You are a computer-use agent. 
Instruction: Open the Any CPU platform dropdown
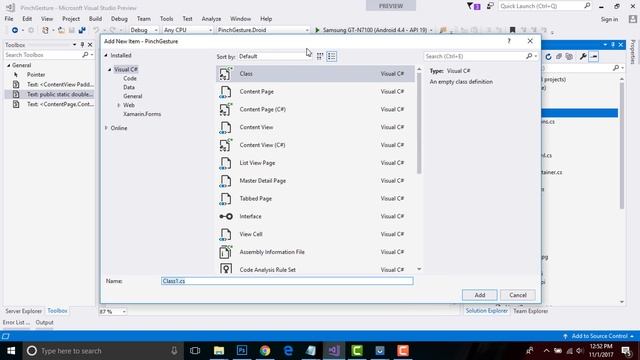[188, 30]
